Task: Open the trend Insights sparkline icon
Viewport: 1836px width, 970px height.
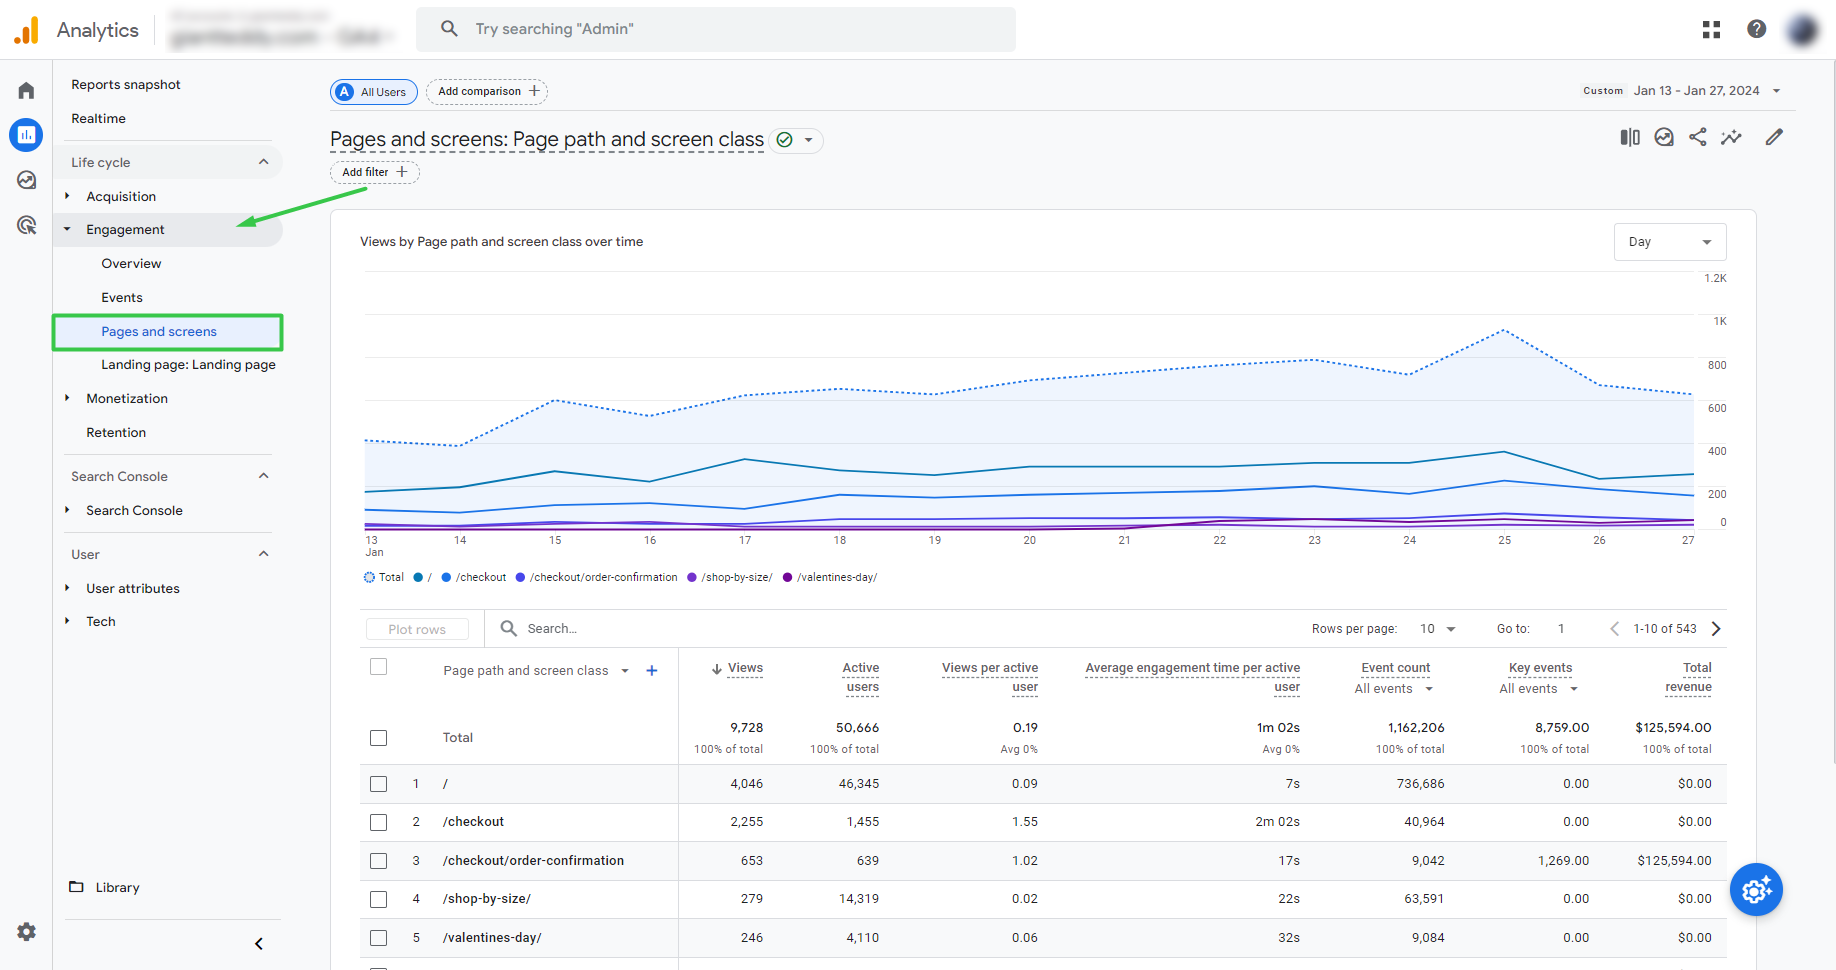Action: click(x=1731, y=137)
